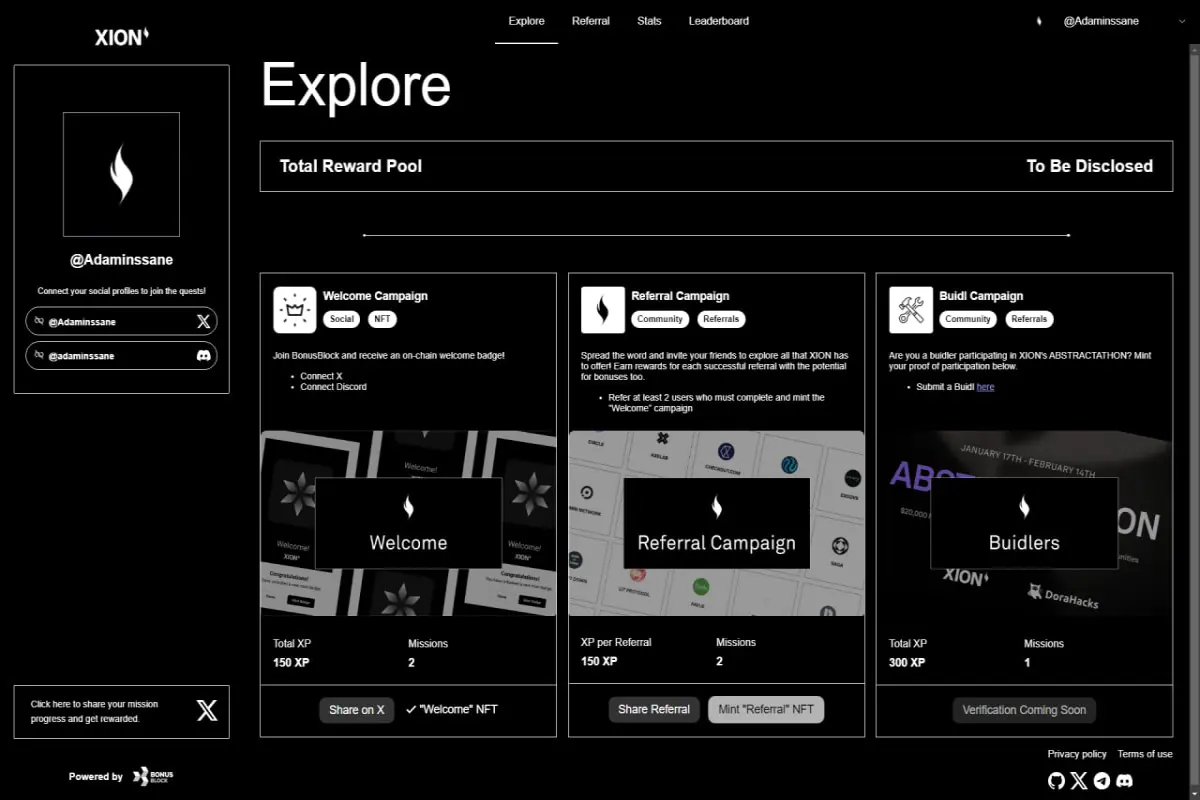The image size is (1200, 800).
Task: Click the Share Referral button
Action: pyautogui.click(x=654, y=710)
